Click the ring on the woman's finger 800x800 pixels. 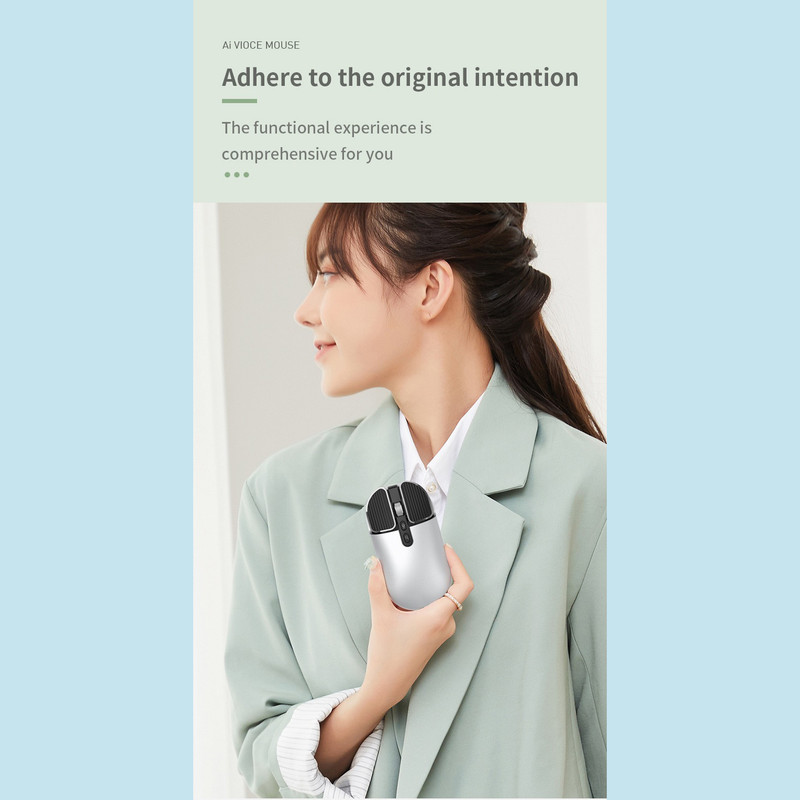pyautogui.click(x=454, y=601)
